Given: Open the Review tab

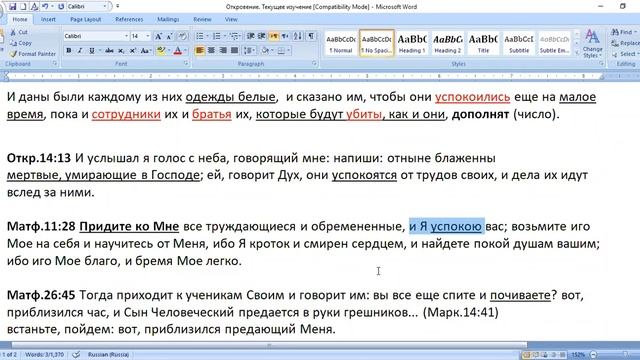Looking at the screenshot, I should [x=202, y=19].
